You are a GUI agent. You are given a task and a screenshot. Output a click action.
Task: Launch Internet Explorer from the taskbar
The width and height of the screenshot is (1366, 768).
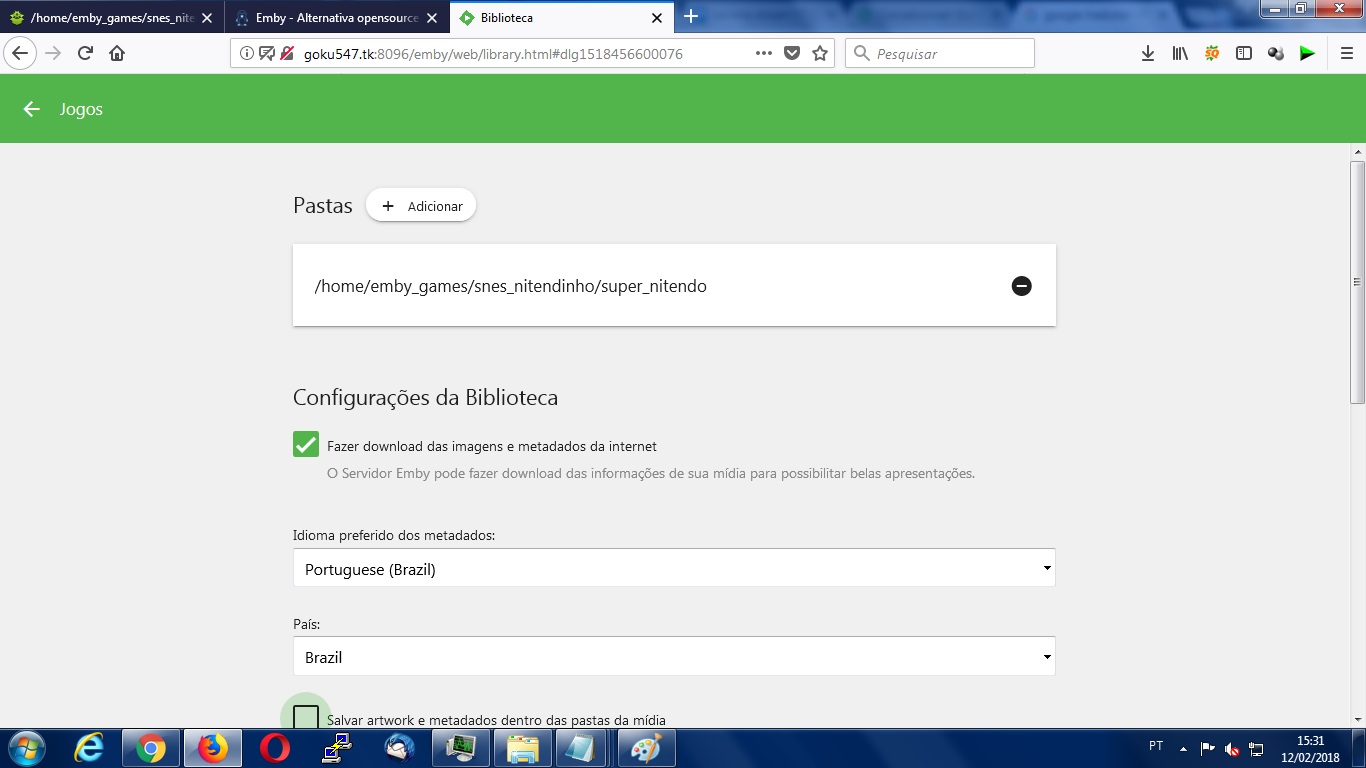point(89,748)
